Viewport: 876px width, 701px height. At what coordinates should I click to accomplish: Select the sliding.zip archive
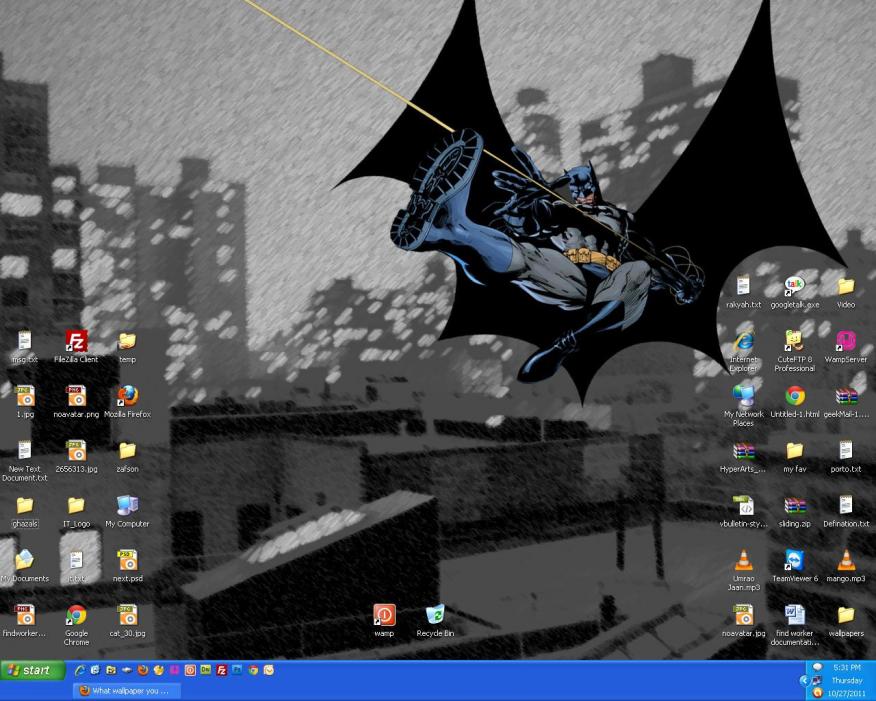tap(794, 506)
